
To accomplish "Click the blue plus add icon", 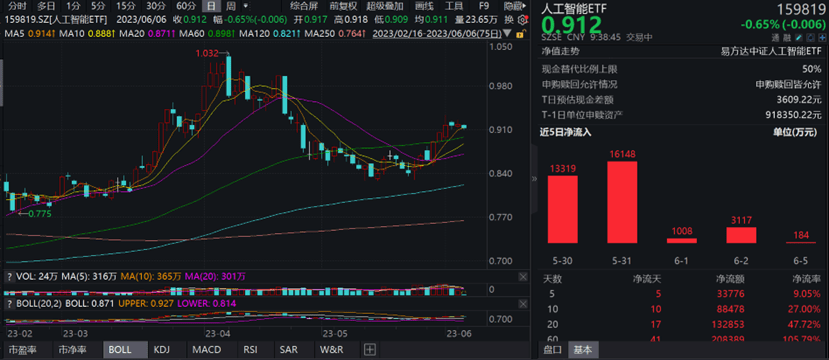I will 822,38.
